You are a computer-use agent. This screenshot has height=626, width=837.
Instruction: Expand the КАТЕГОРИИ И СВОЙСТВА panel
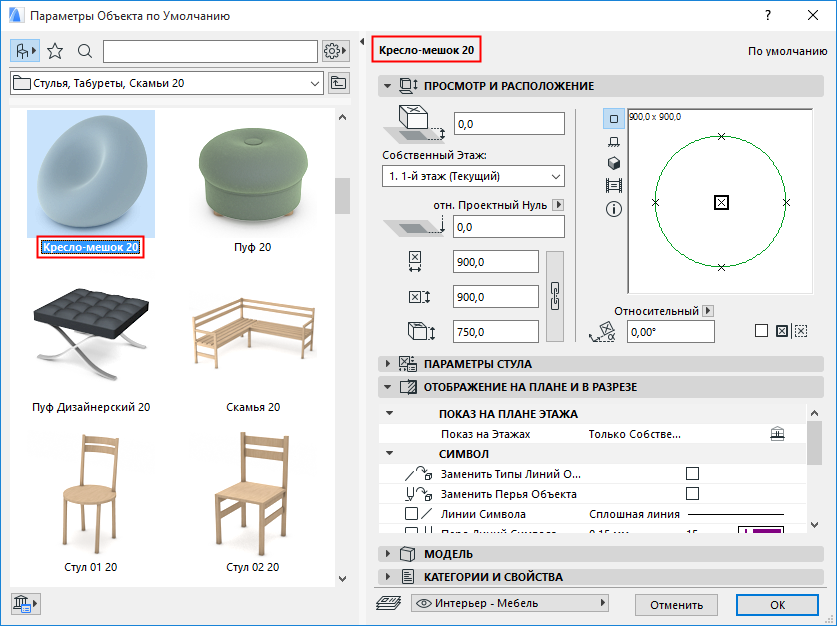point(388,577)
